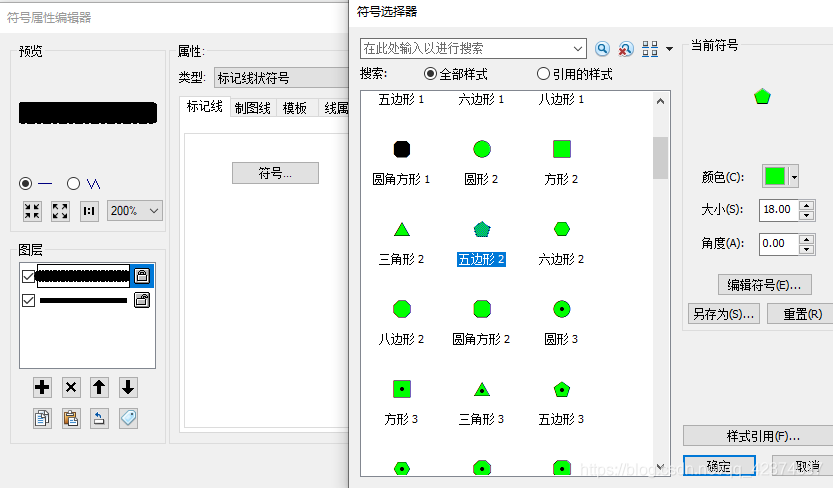
Task: Click the green 颜色 color swatch
Action: (x=775, y=176)
